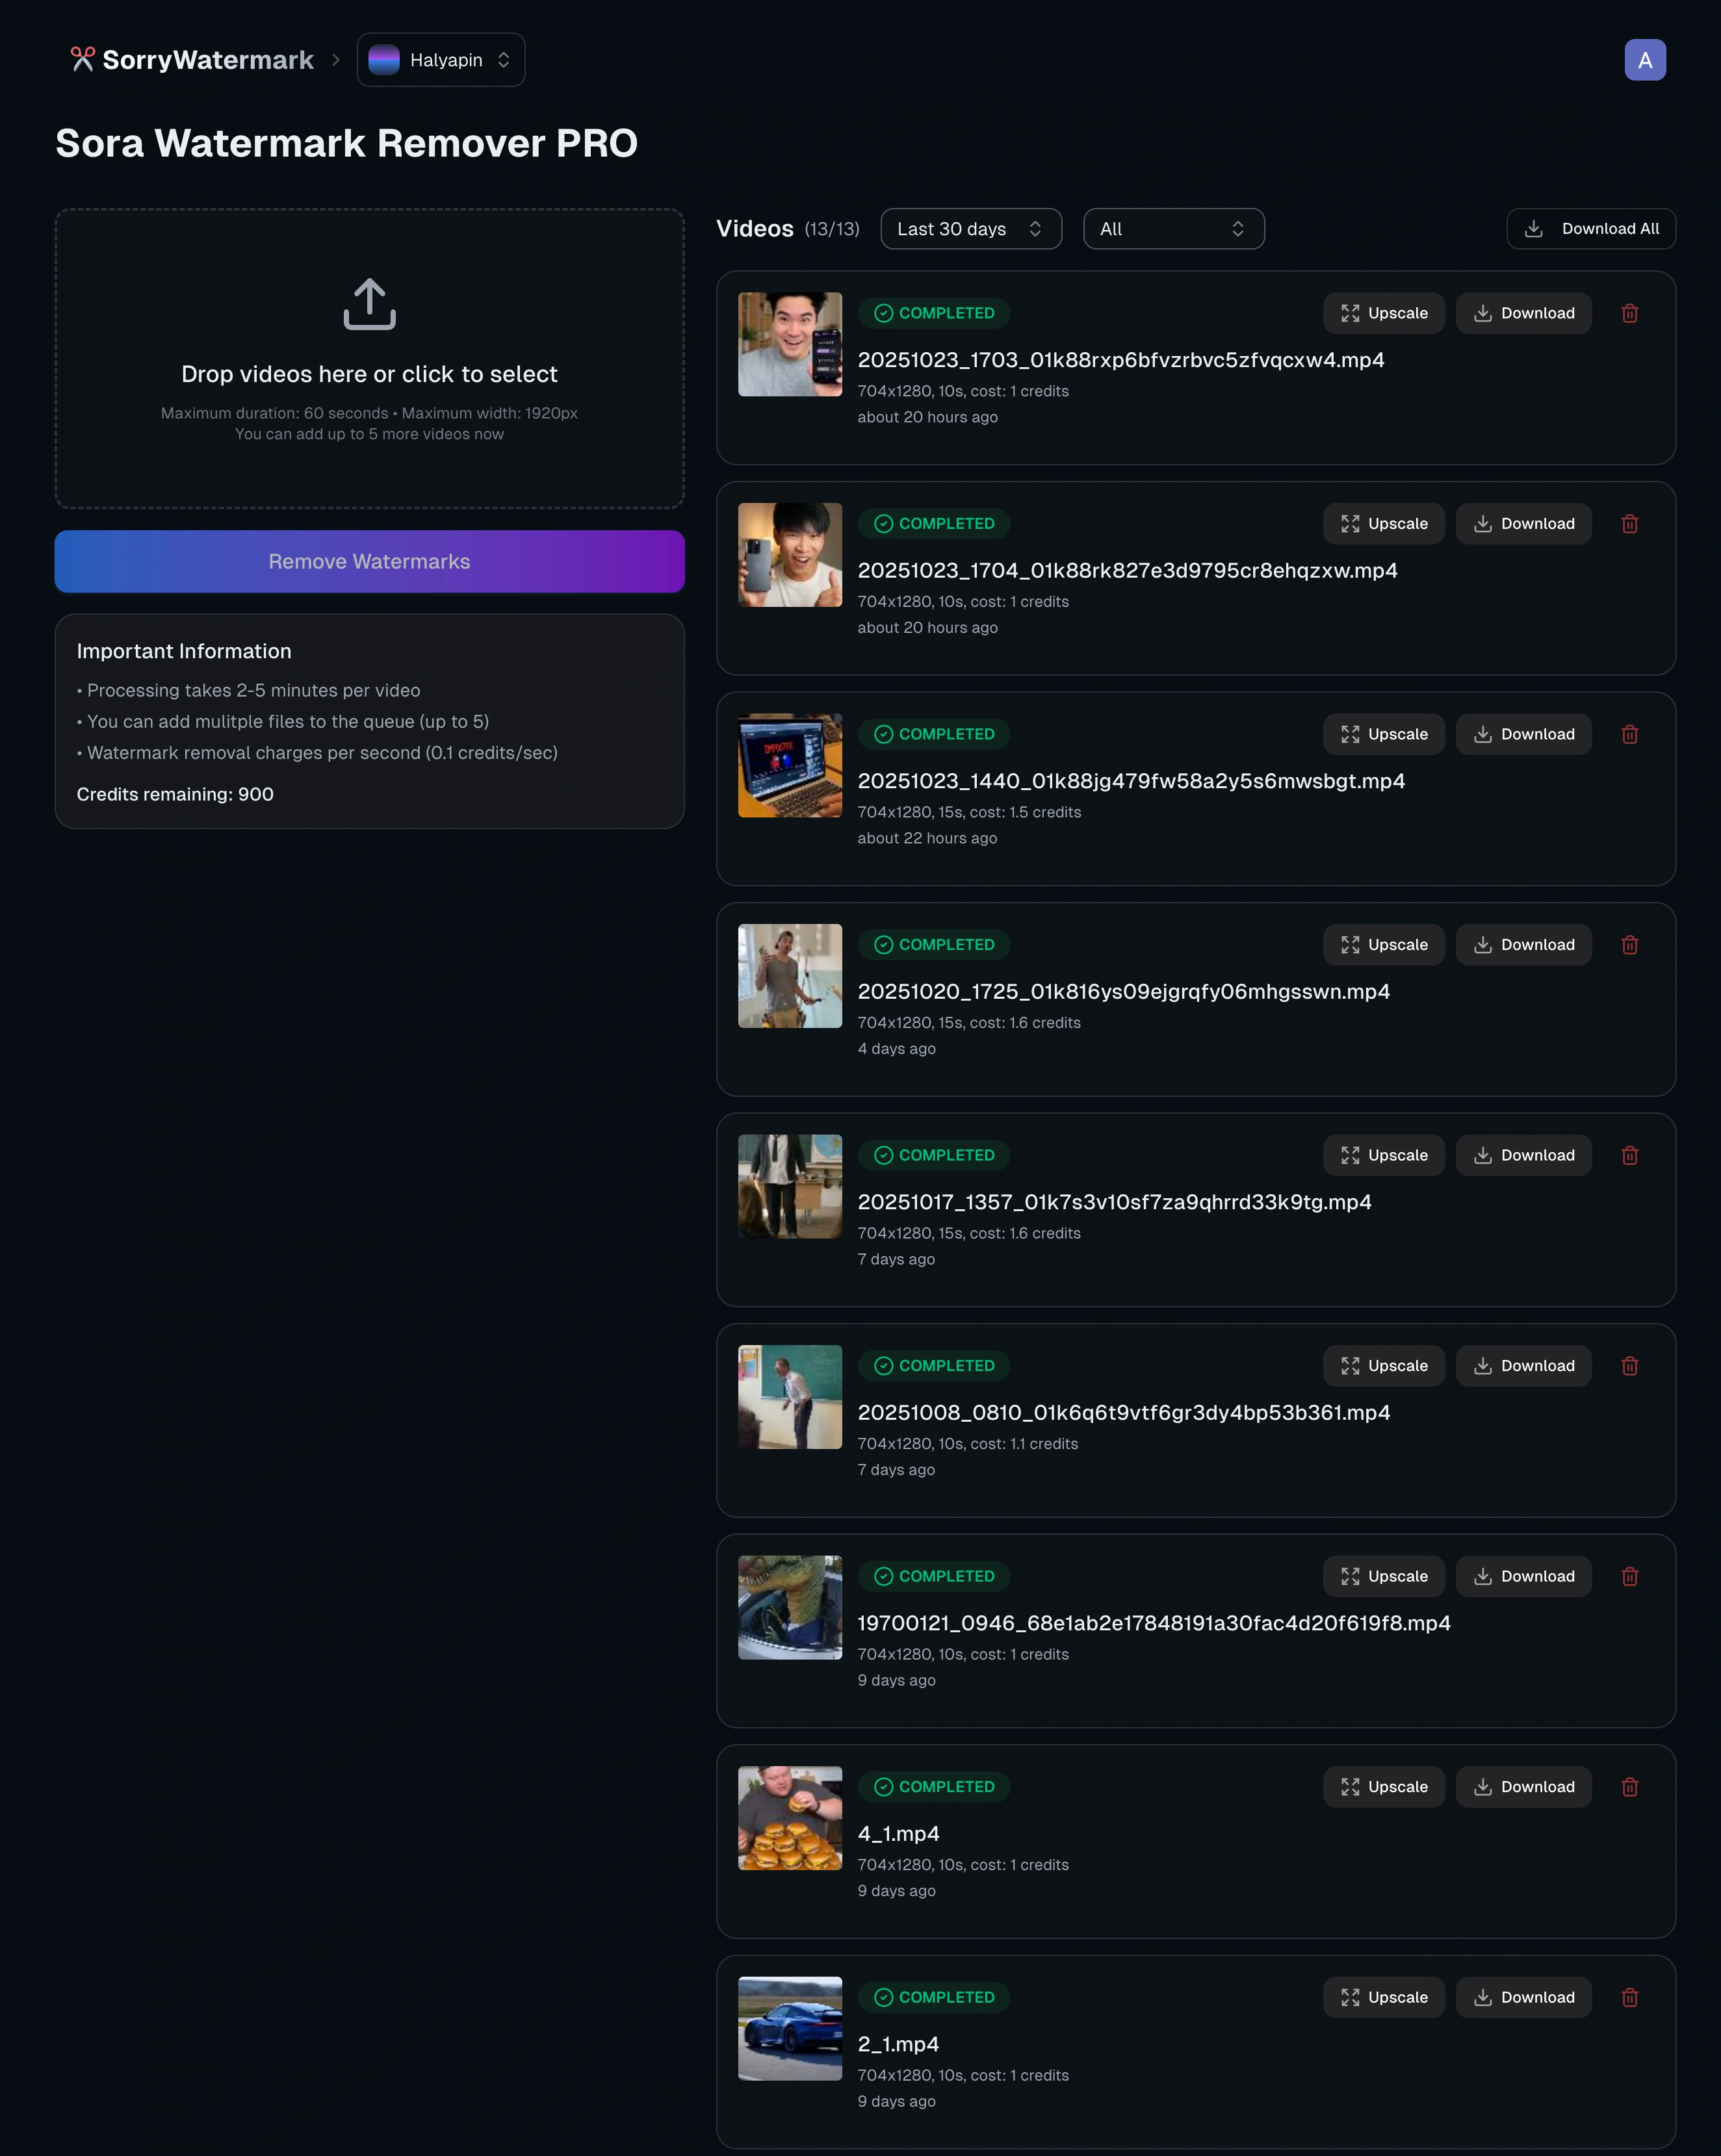The height and width of the screenshot is (2156, 1721).
Task: Open the thumbnail of the blue car video
Action: (789, 2027)
